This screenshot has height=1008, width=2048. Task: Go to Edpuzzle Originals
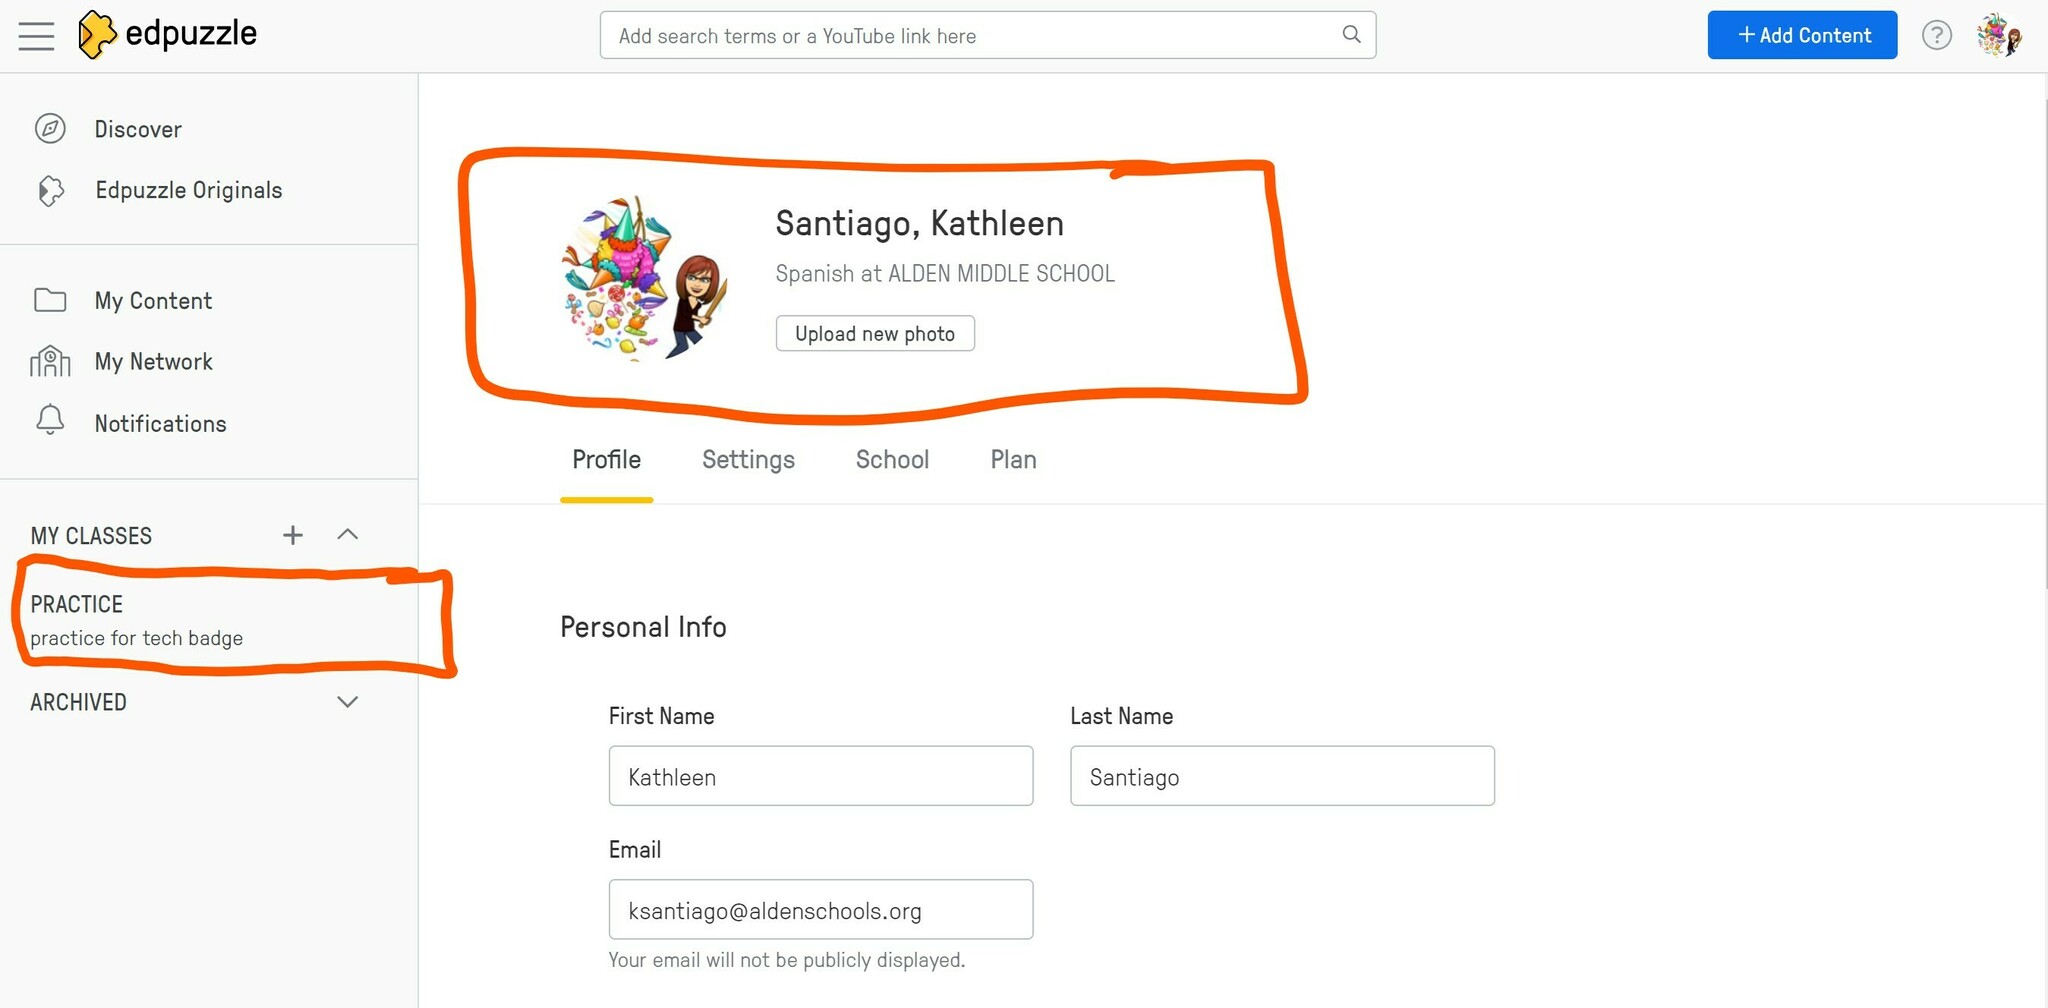188,190
